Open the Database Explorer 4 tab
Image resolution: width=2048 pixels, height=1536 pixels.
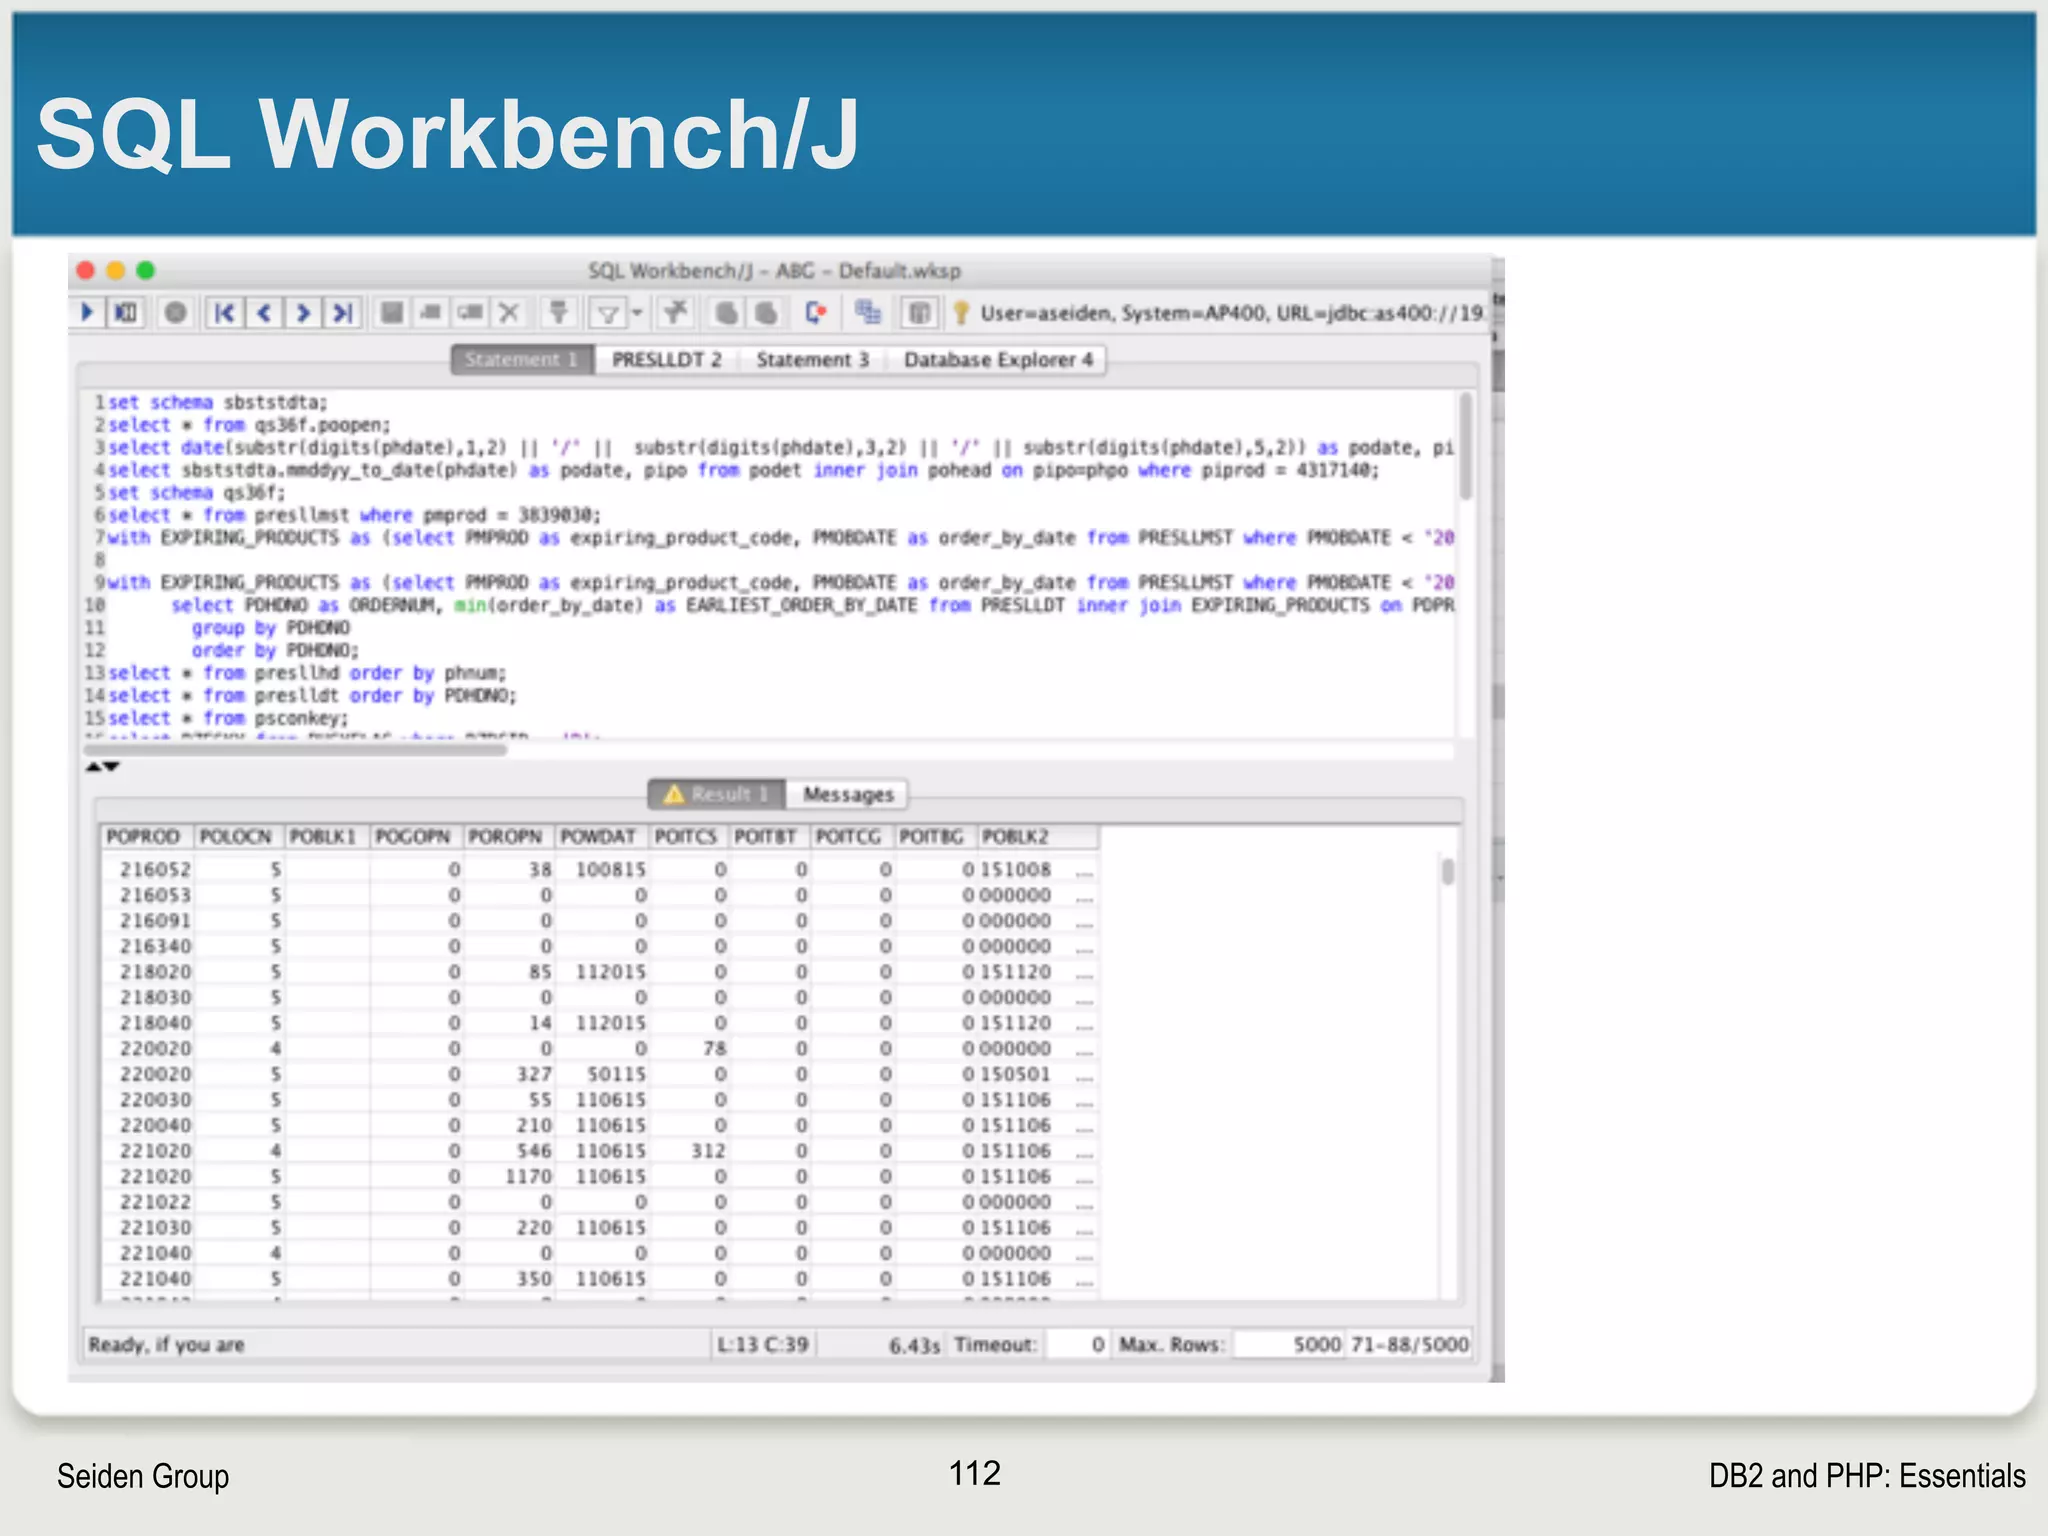[x=998, y=359]
